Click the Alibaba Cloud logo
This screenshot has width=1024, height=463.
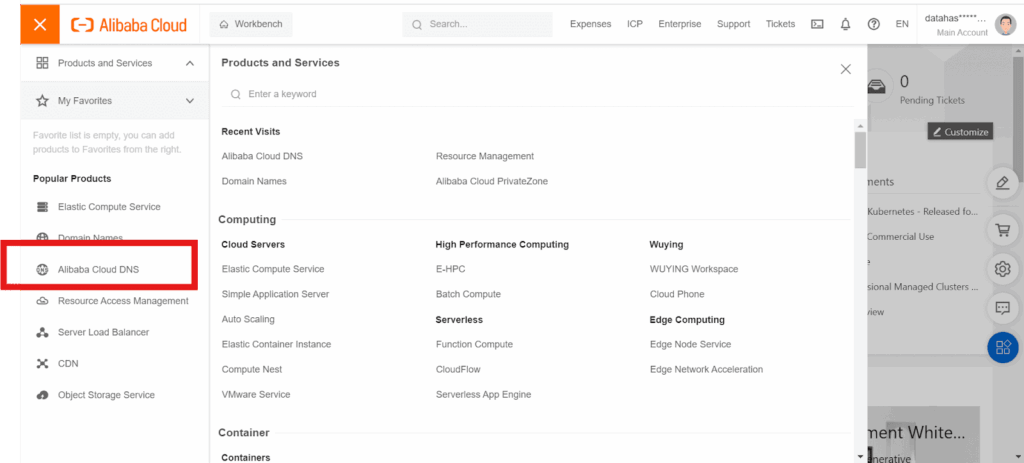click(129, 25)
